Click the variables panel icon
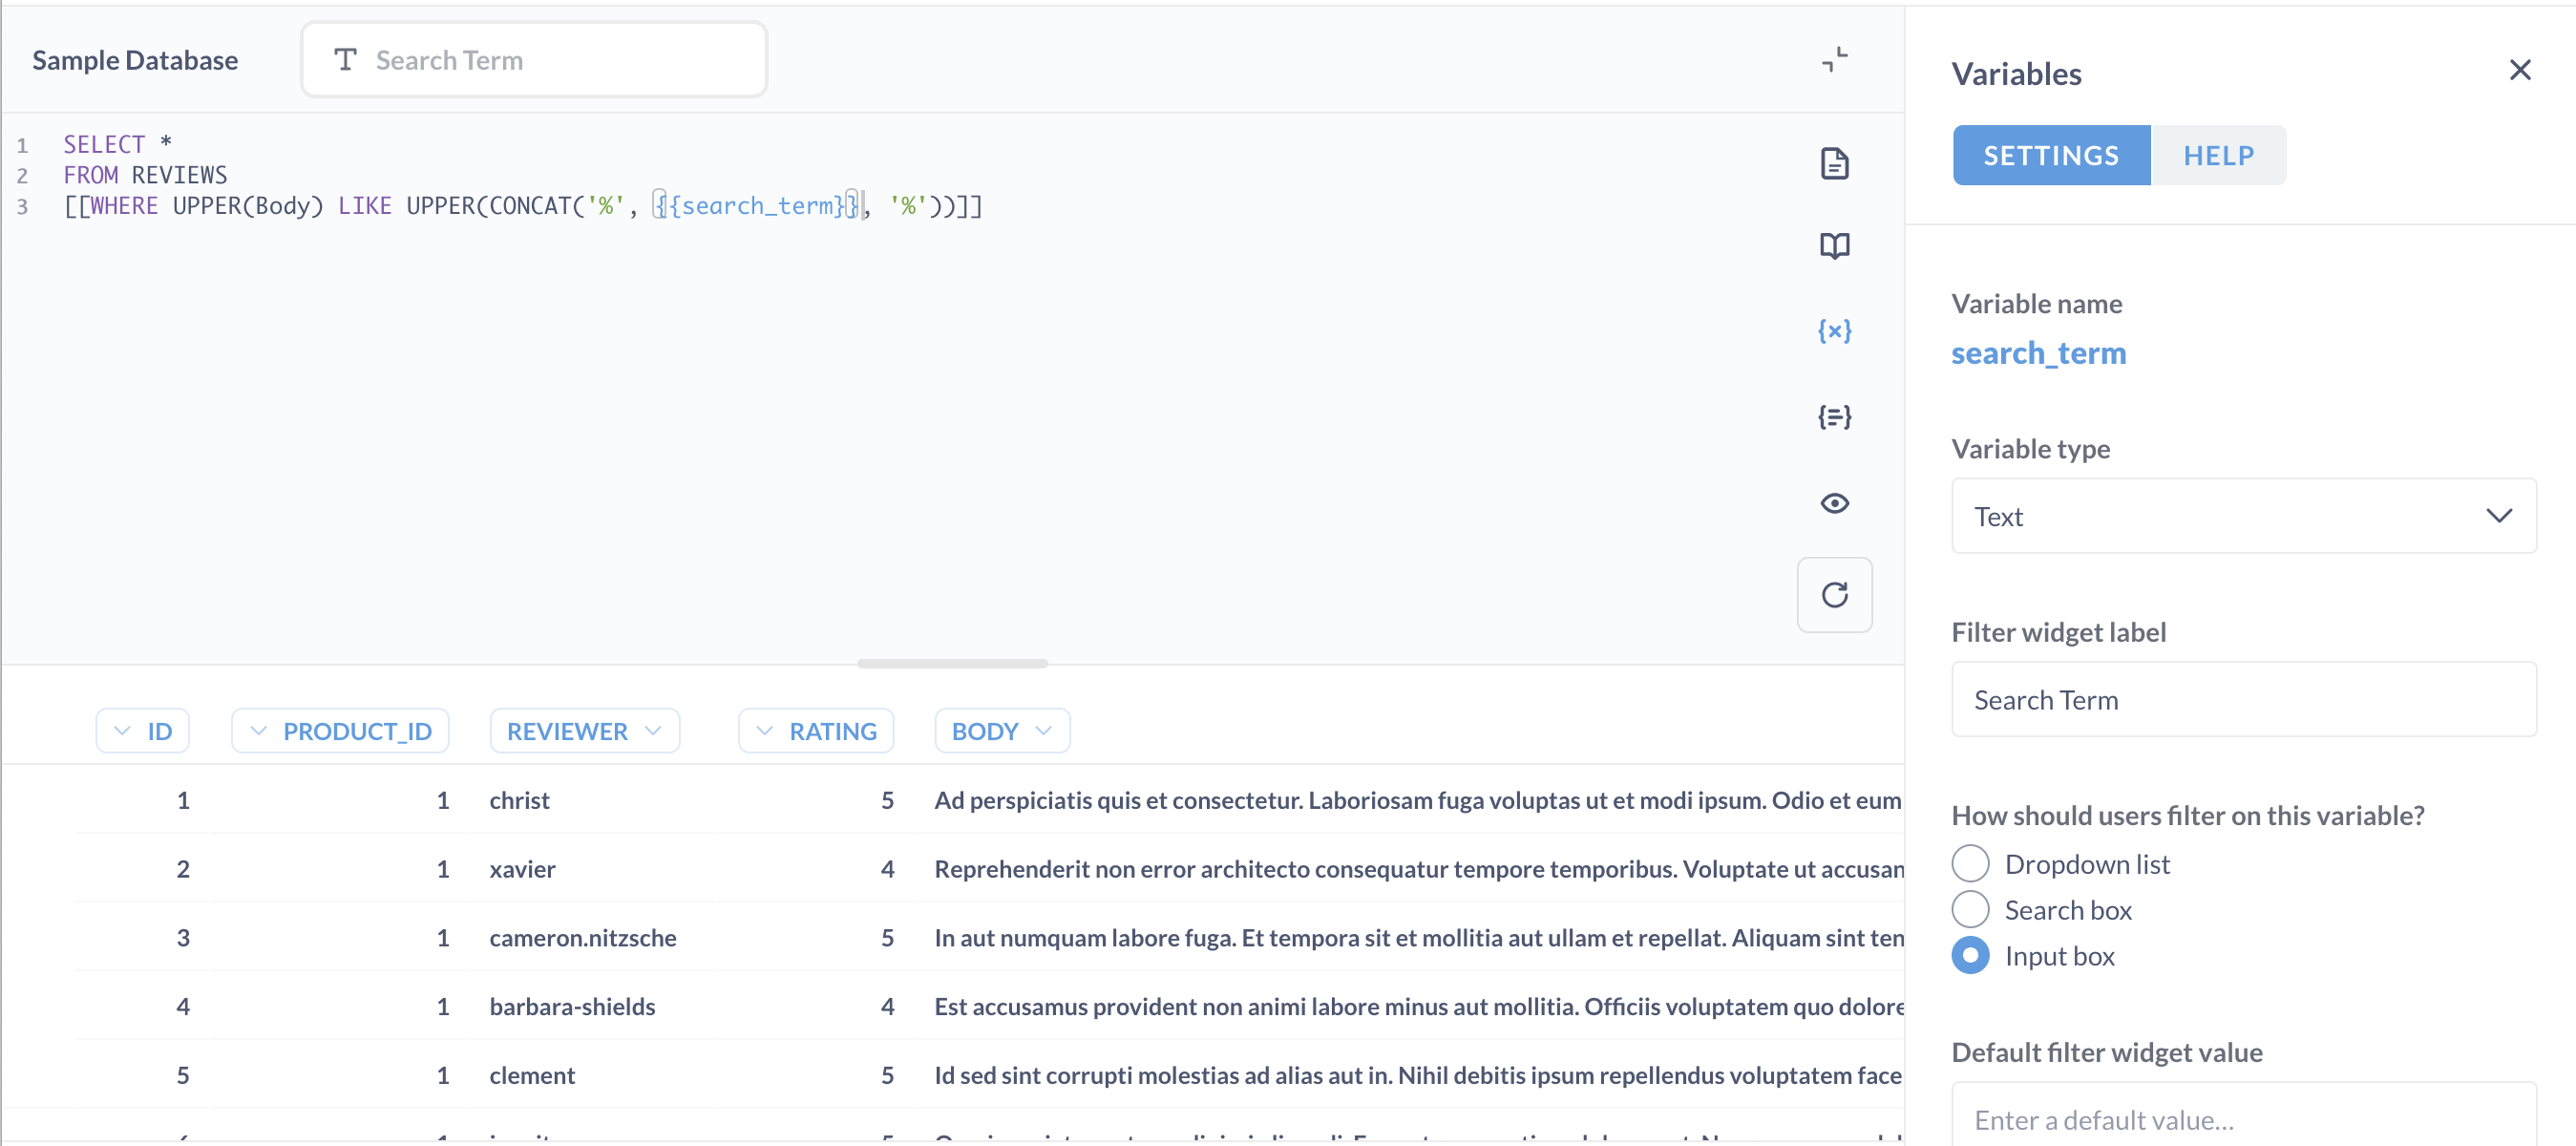The height and width of the screenshot is (1146, 2576). tap(1835, 329)
